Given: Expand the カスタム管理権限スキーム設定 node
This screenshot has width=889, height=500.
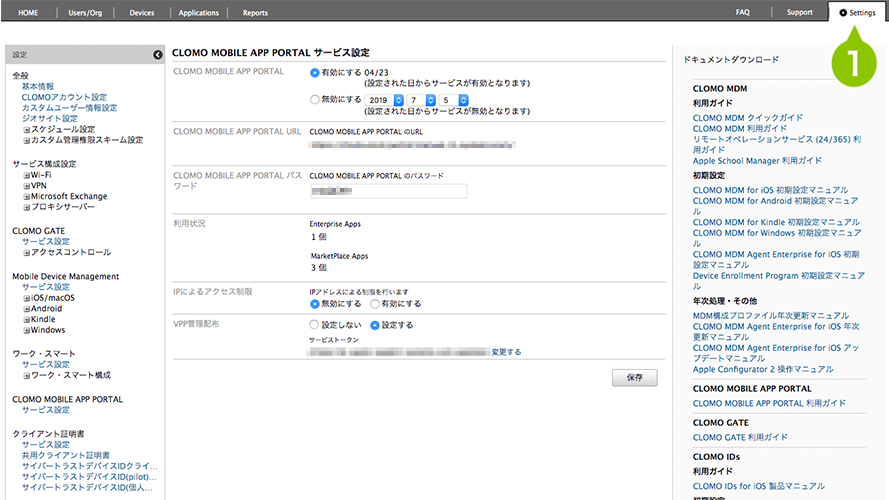Looking at the screenshot, I should point(26,141).
